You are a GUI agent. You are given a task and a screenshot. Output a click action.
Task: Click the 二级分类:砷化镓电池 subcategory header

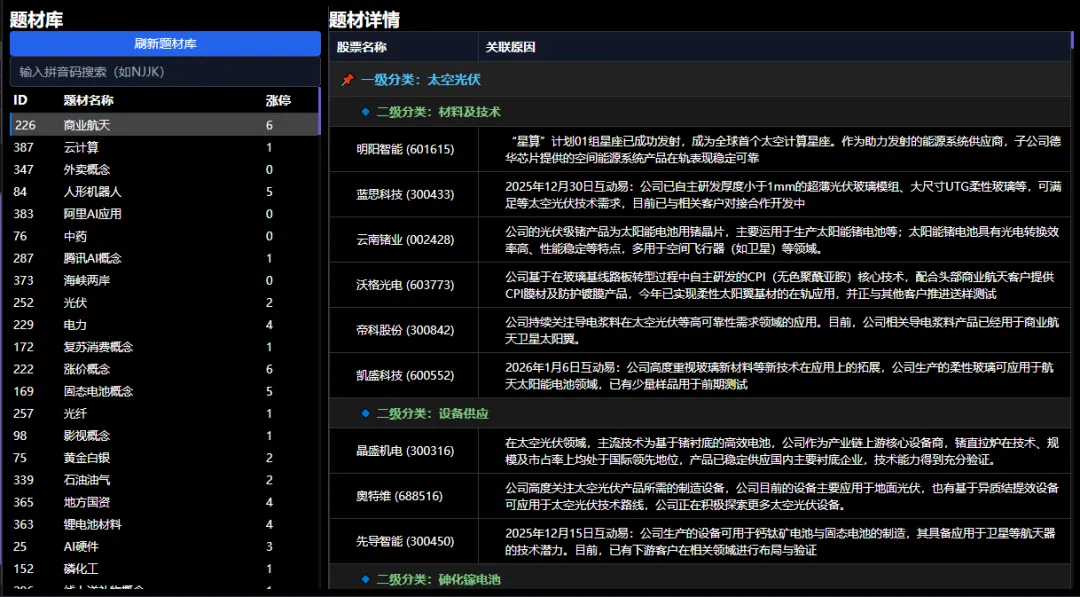pos(699,580)
